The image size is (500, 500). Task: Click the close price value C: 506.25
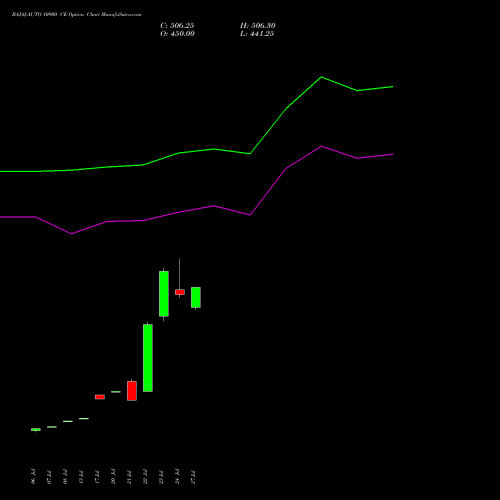tap(177, 26)
